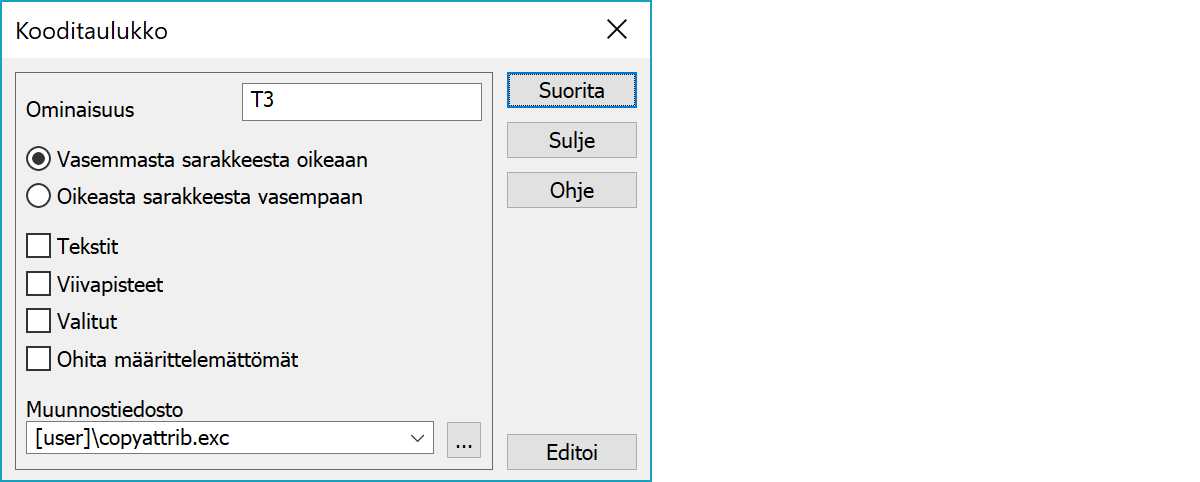Click the Ominaisuus input field containing T3
The width and height of the screenshot is (1200, 482).
(361, 101)
